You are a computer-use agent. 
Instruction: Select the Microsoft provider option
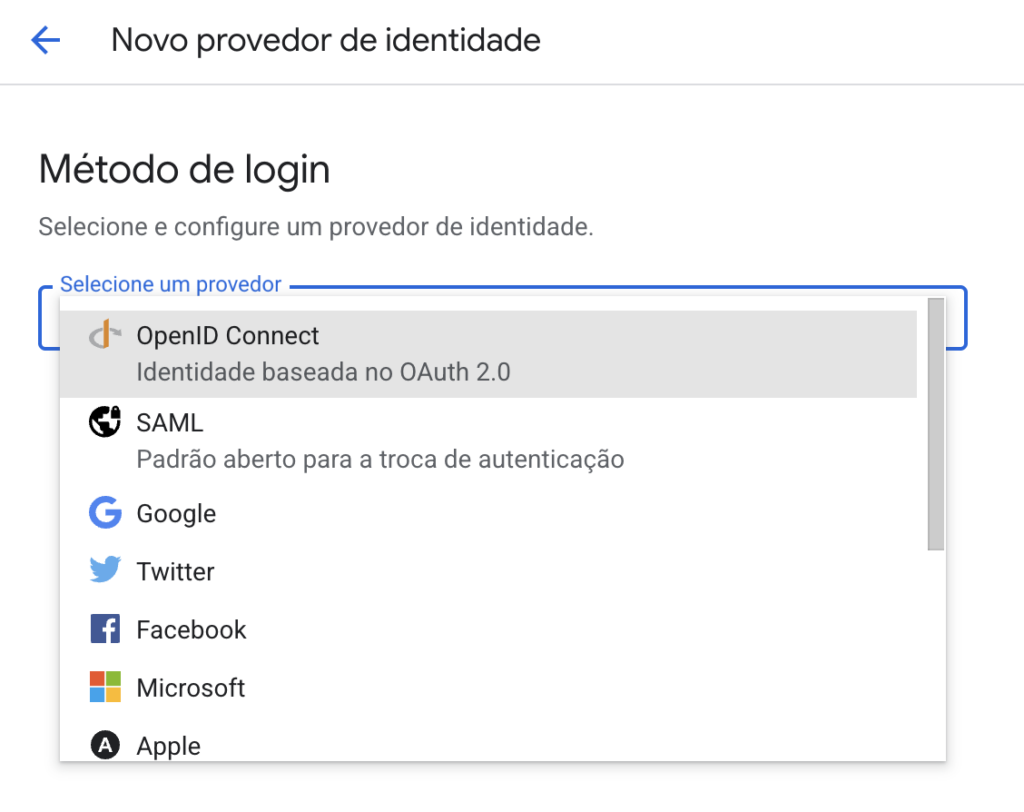(191, 688)
